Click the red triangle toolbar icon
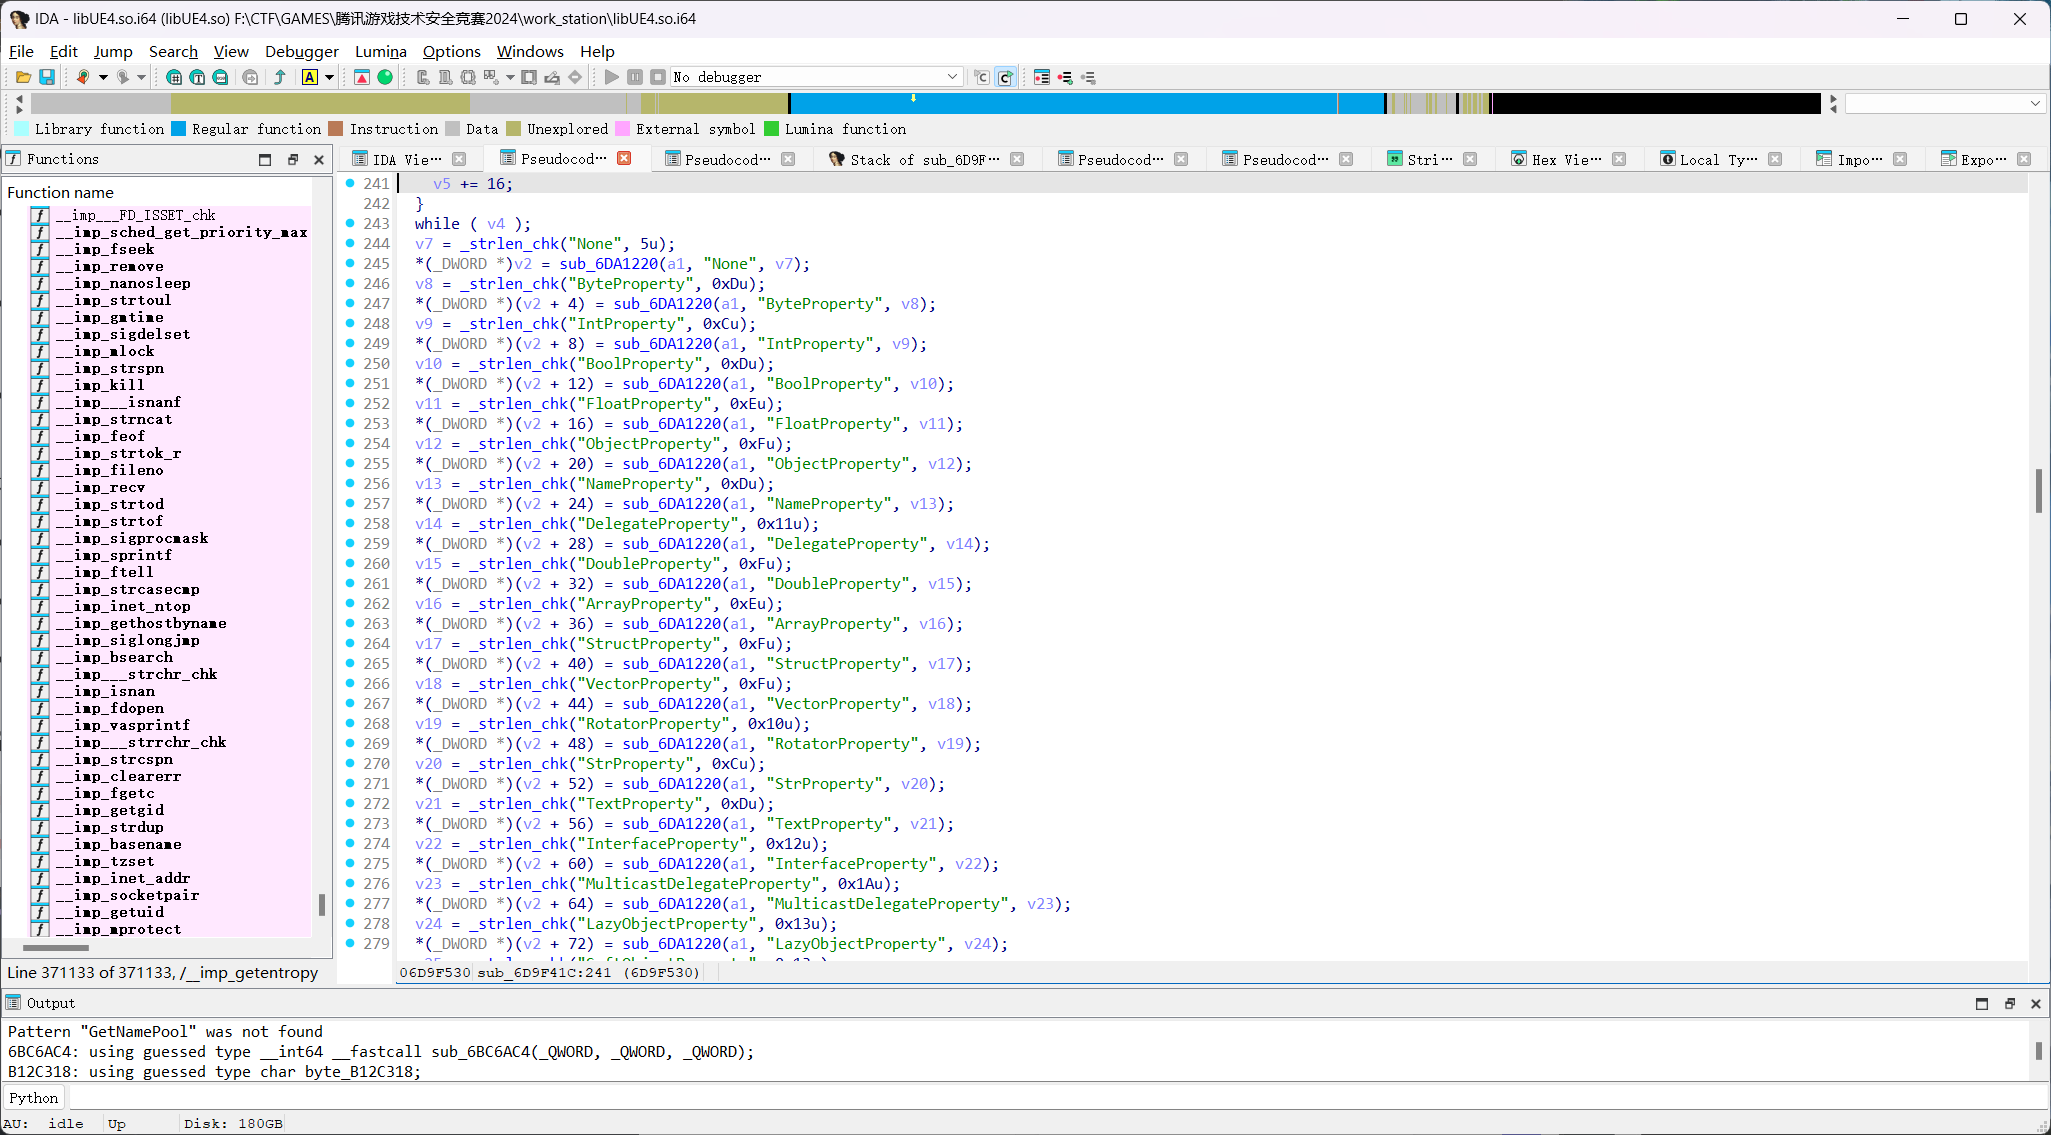 coord(362,77)
